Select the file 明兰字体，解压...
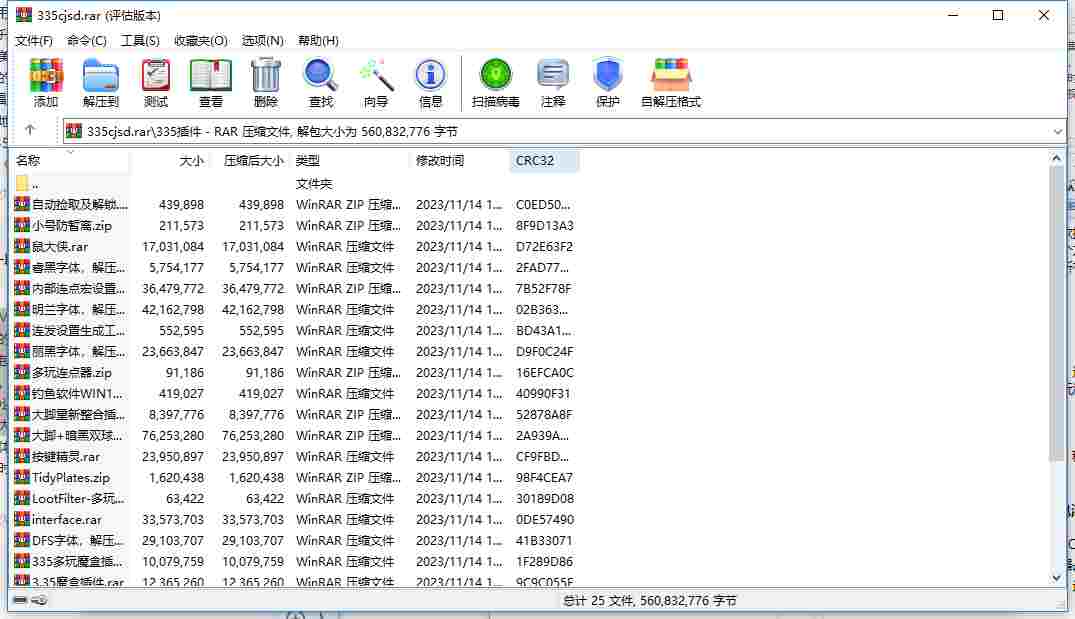This screenshot has height=619, width=1075. pyautogui.click(x=78, y=309)
